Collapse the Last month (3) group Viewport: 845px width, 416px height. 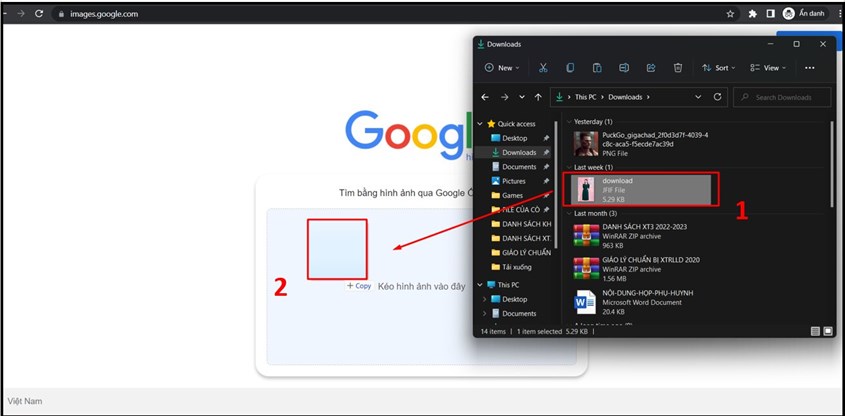pyautogui.click(x=569, y=213)
